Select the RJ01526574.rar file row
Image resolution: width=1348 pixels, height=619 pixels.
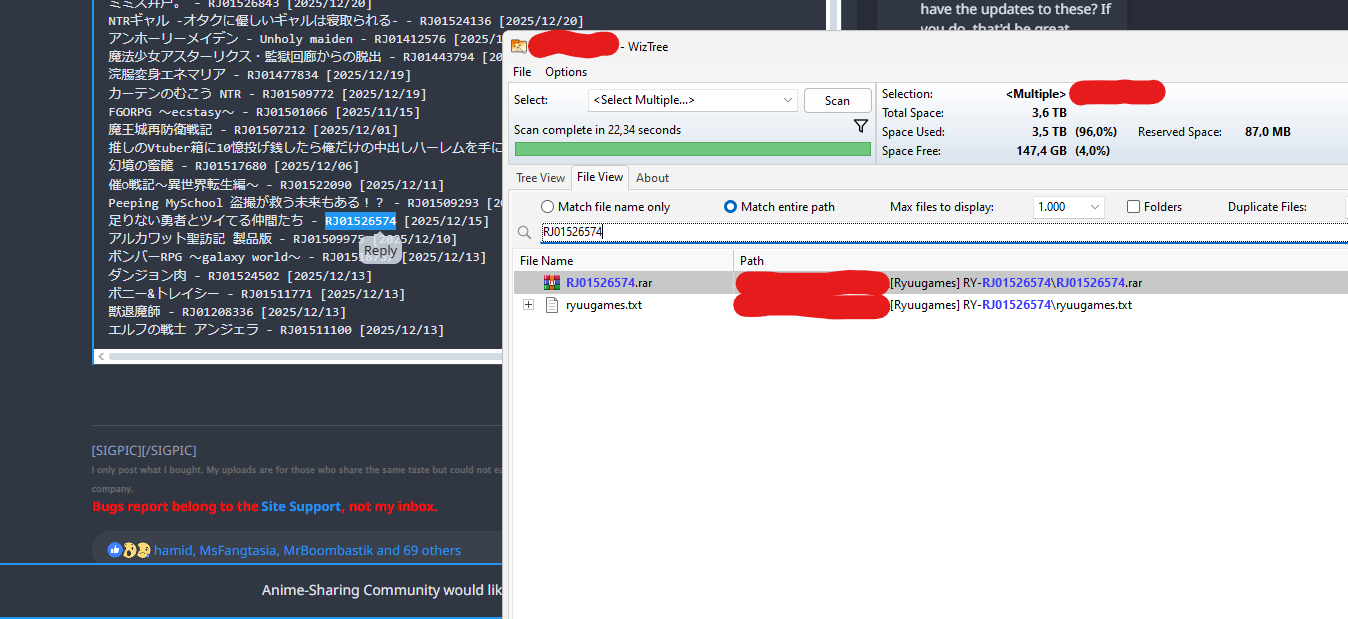pos(931,283)
